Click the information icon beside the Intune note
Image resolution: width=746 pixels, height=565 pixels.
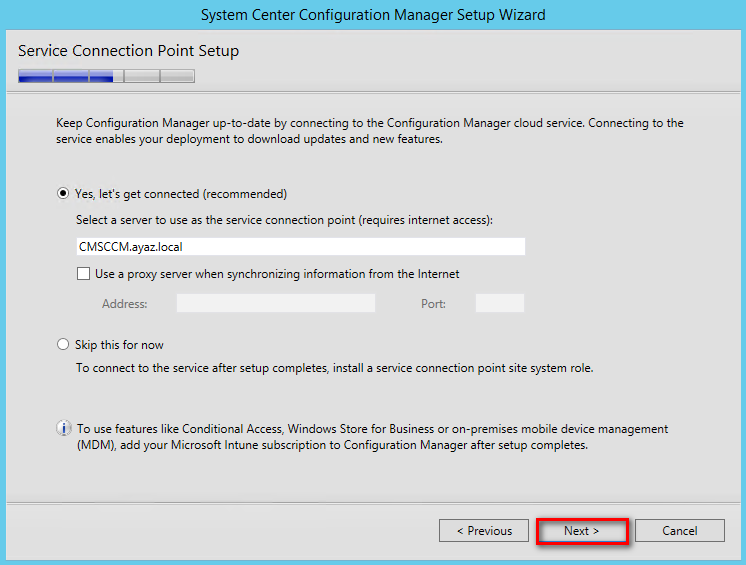pos(65,429)
